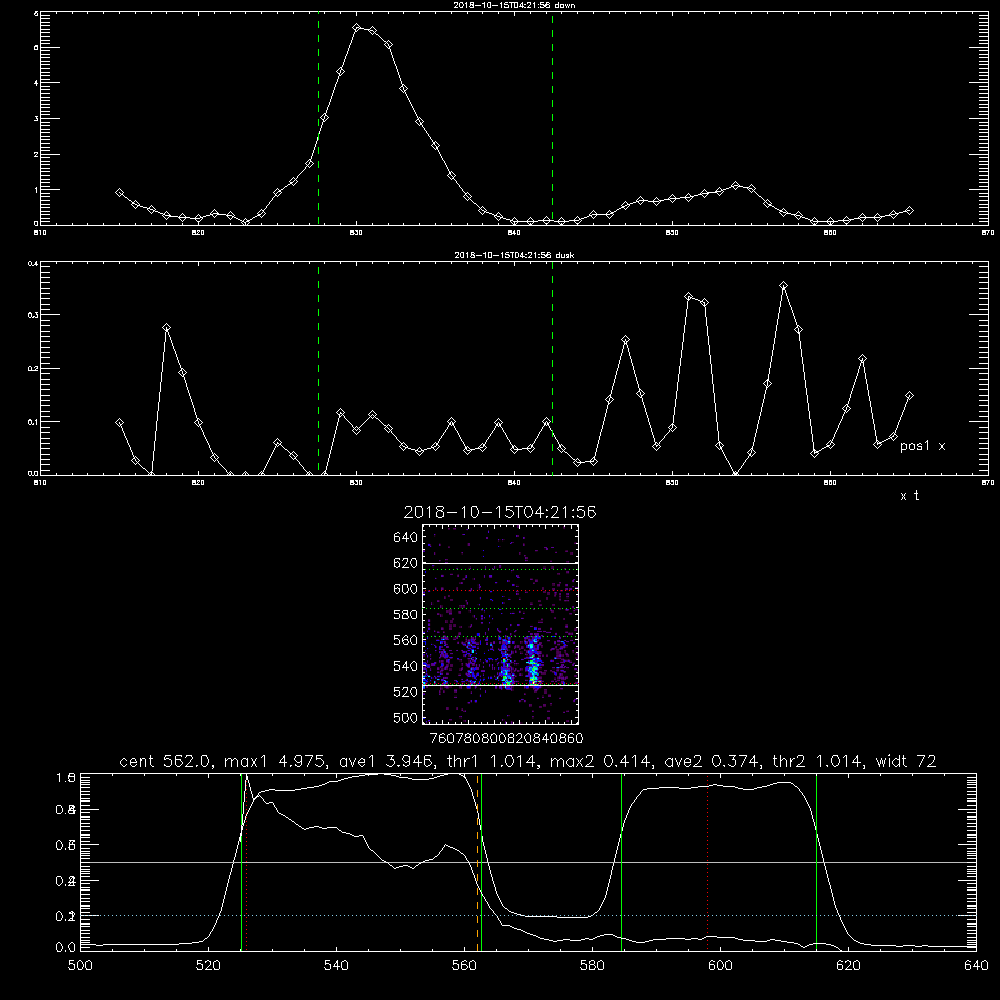Click the left green dashed marker in the dawn plot
1000x1000 pixels.
pyautogui.click(x=318, y=119)
